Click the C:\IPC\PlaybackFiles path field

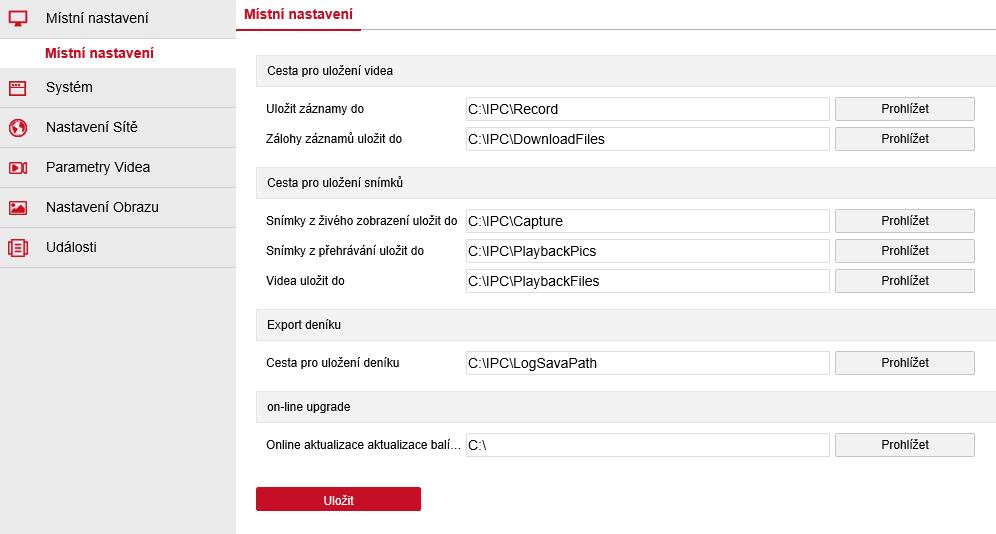[x=647, y=281]
